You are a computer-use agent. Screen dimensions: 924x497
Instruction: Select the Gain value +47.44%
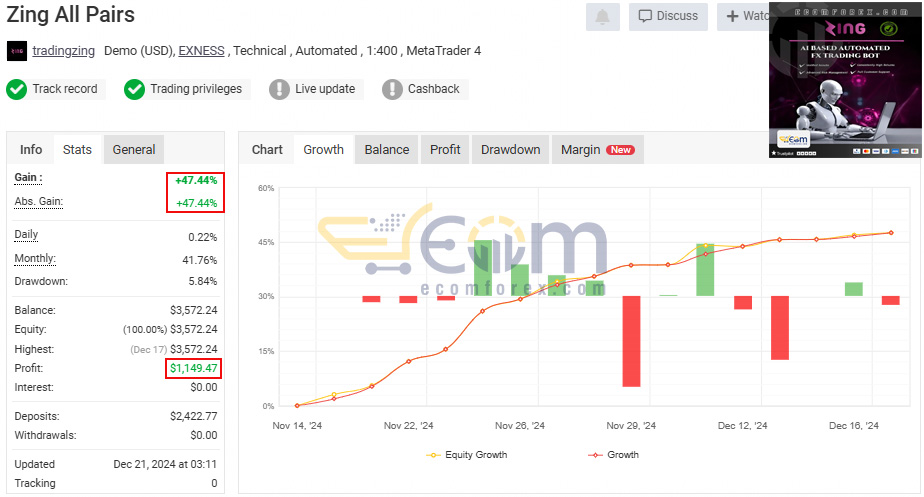196,180
